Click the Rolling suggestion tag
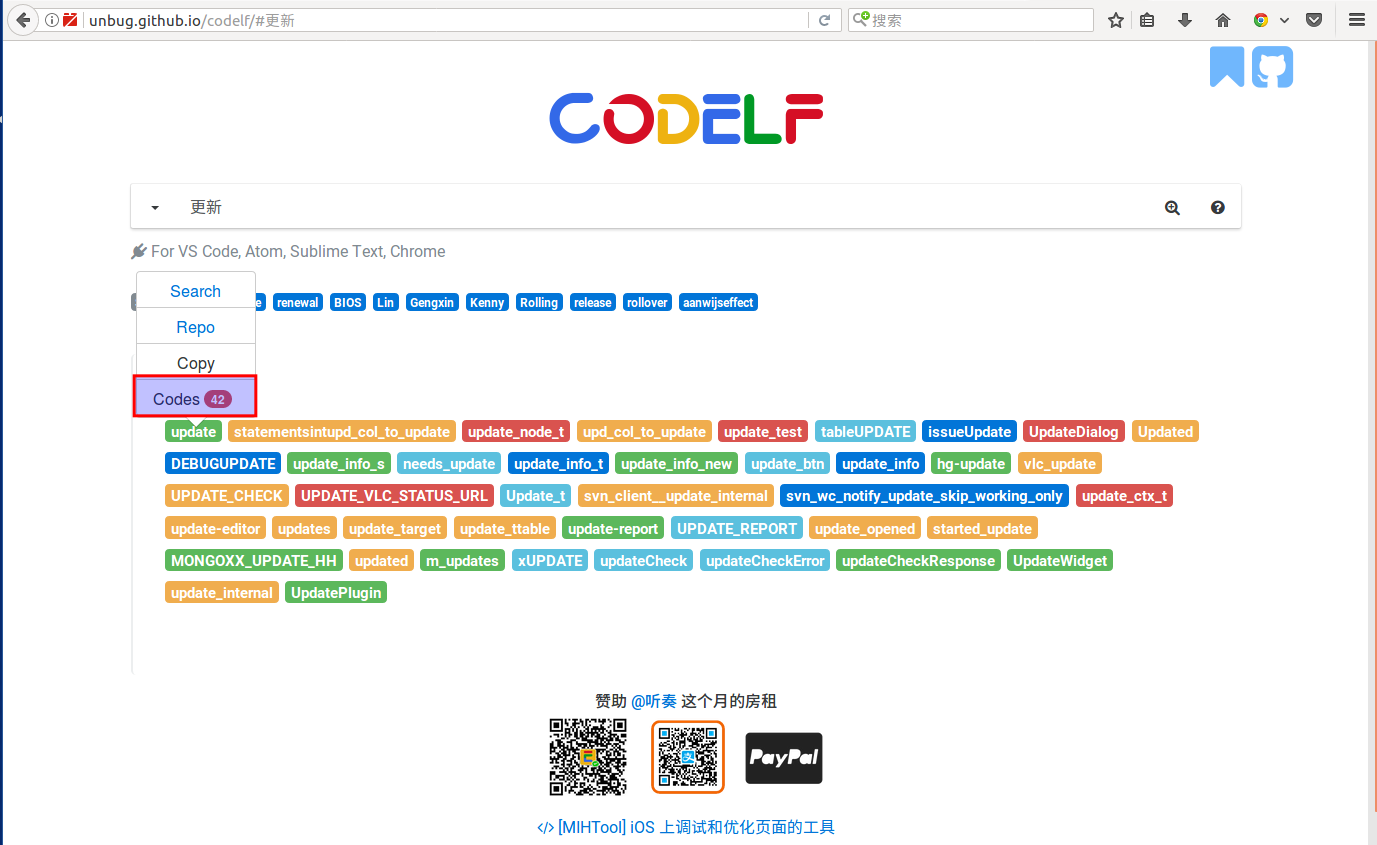The width and height of the screenshot is (1377, 845). [x=539, y=302]
